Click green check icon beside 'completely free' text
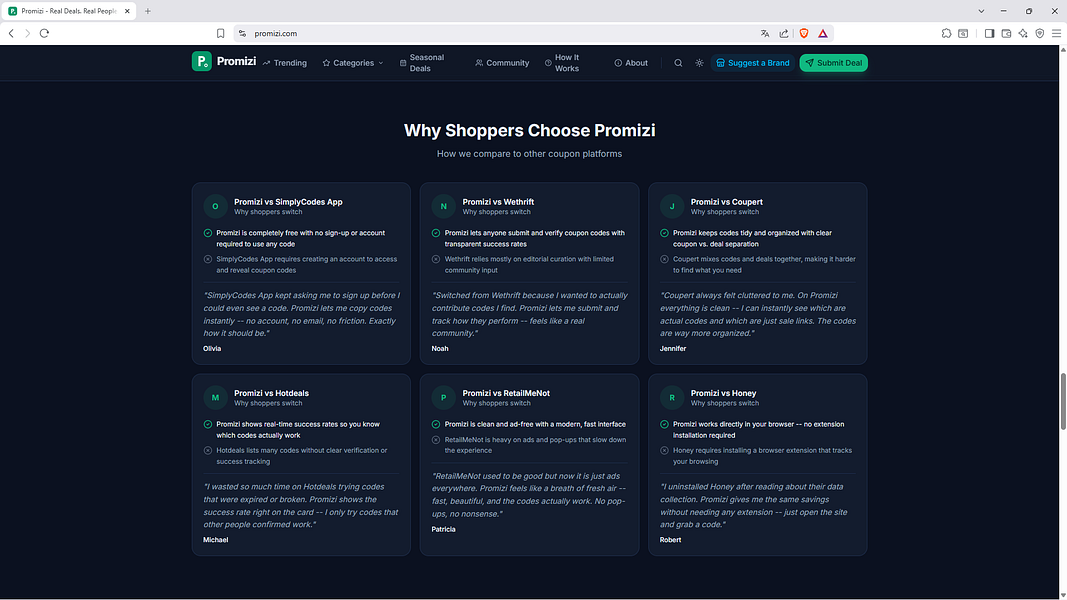 [208, 233]
